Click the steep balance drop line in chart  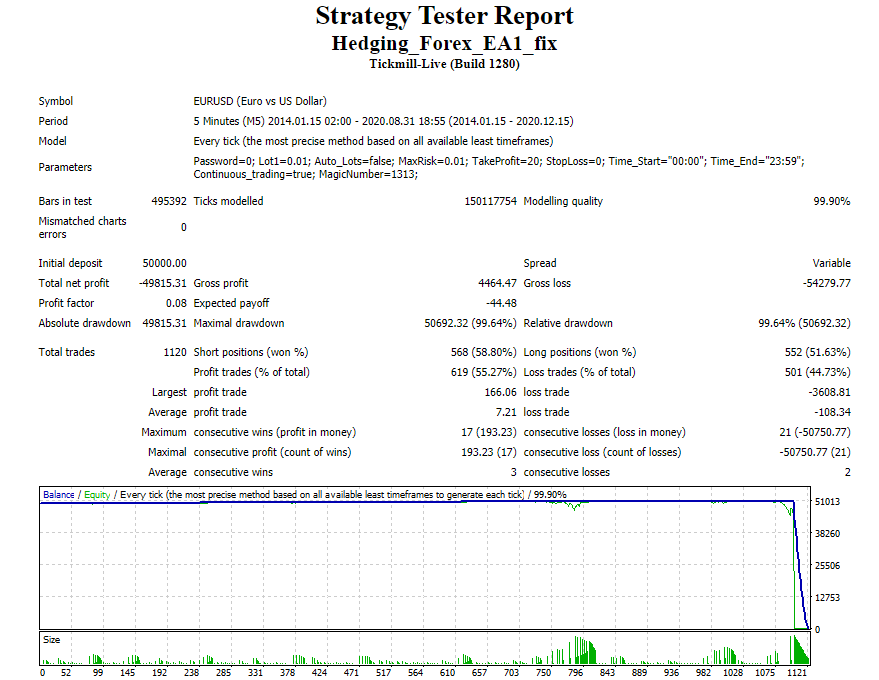coord(801,566)
